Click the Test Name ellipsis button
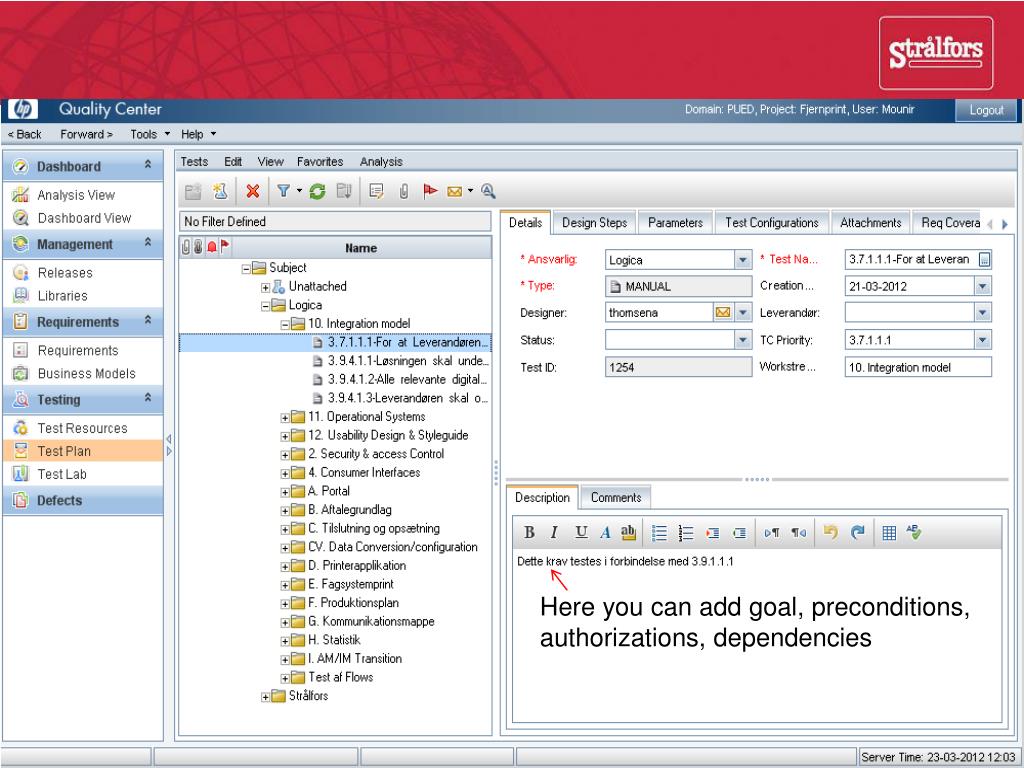The image size is (1024, 768). pyautogui.click(x=984, y=260)
